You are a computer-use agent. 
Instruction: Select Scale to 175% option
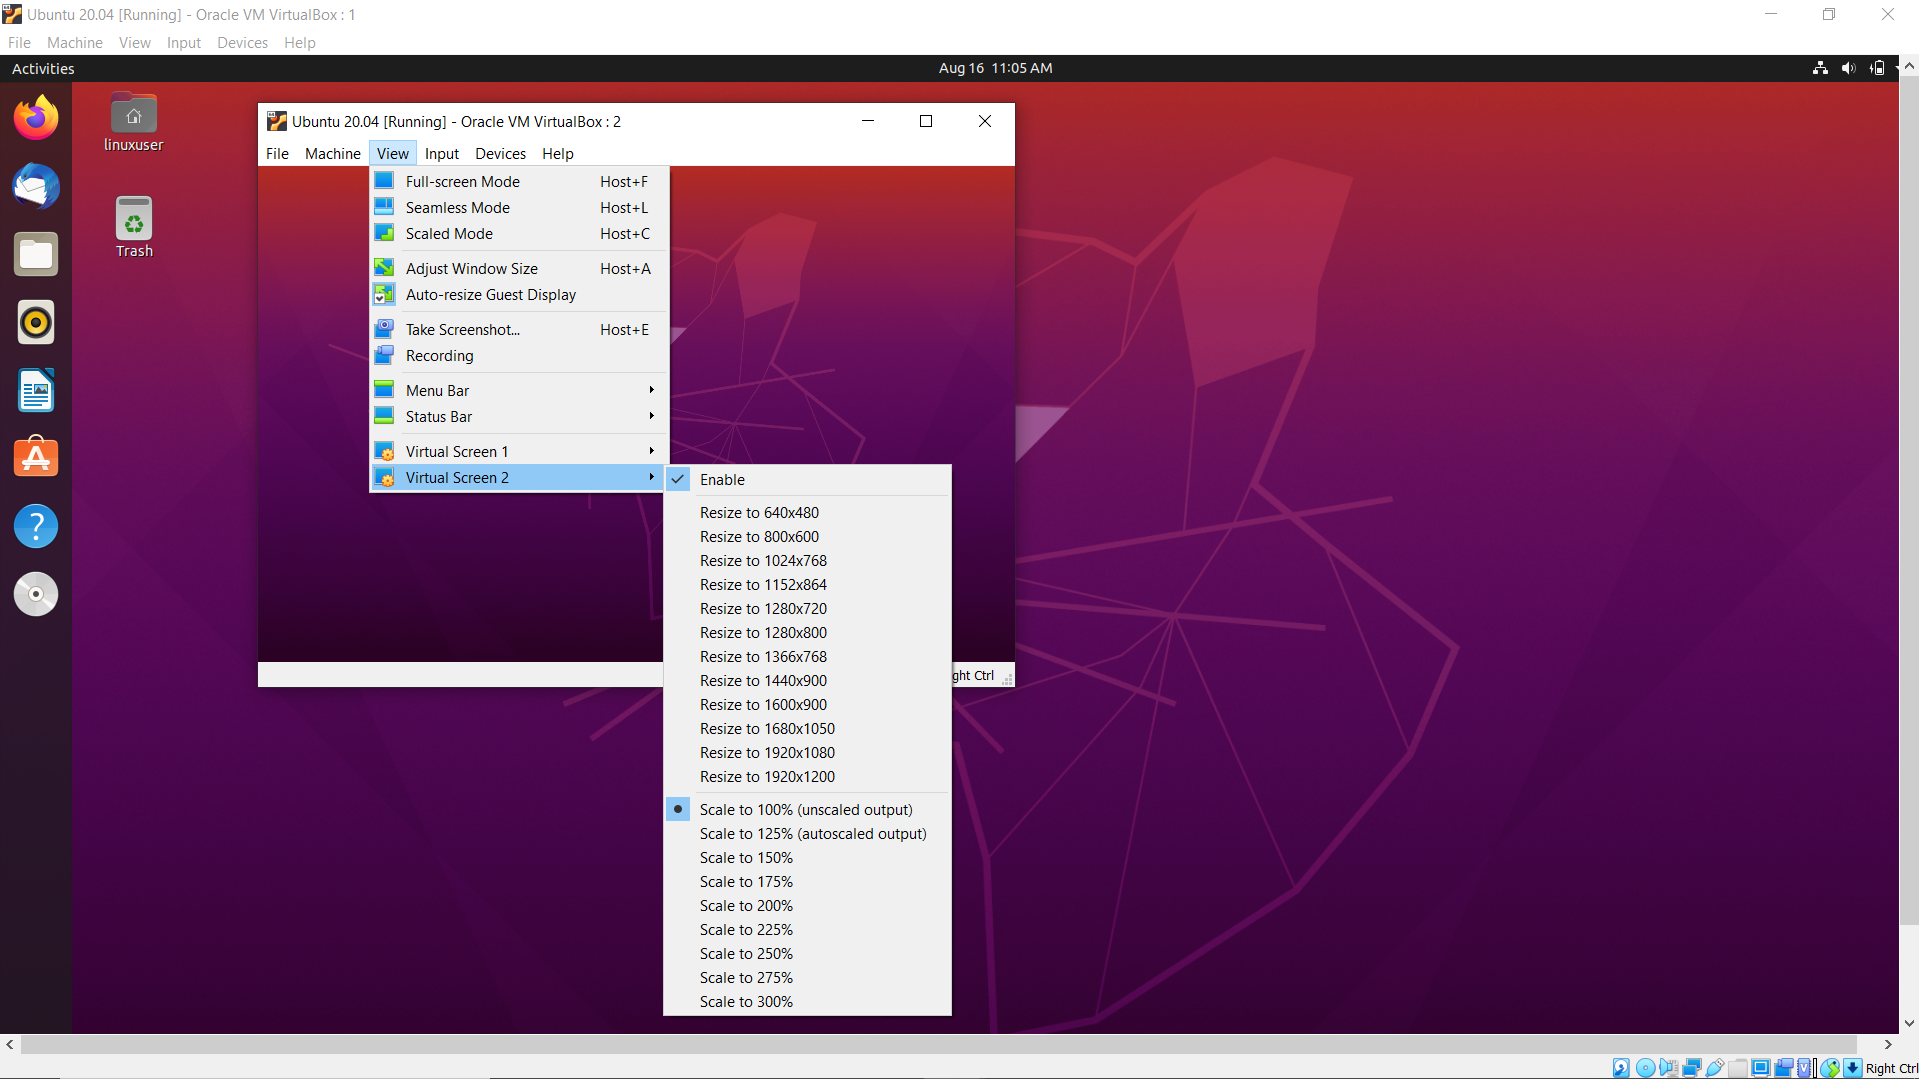[x=807, y=881]
